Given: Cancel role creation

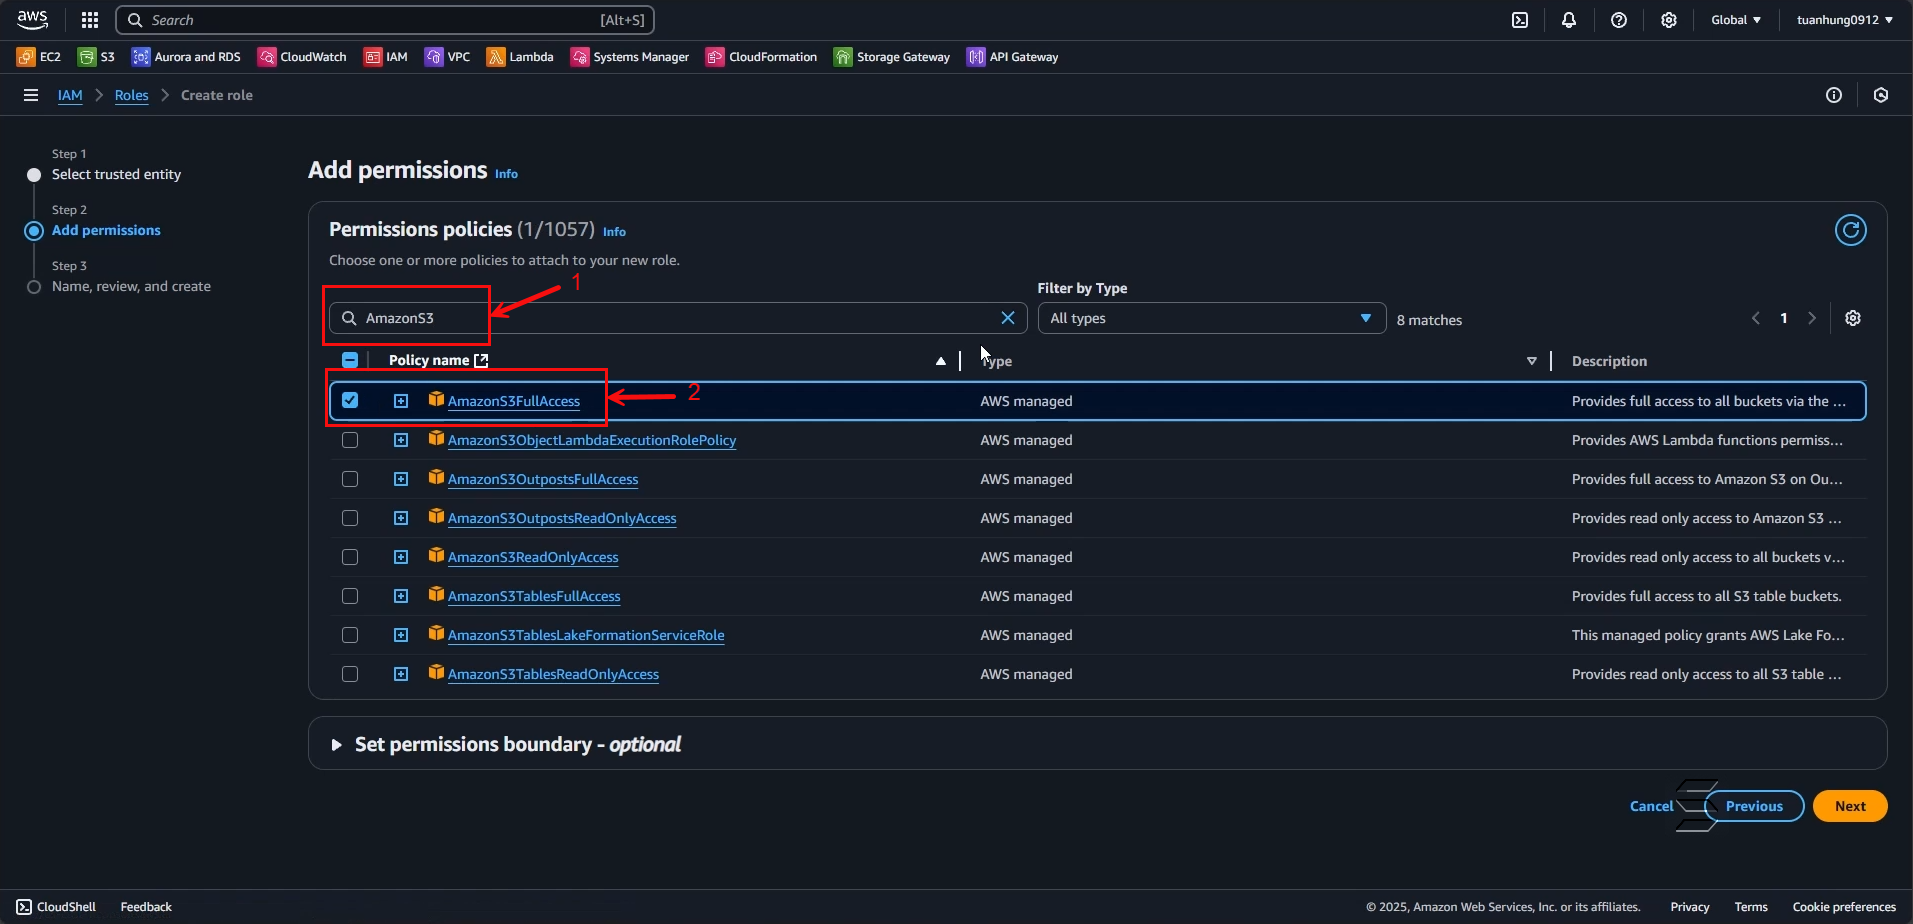Looking at the screenshot, I should (x=1652, y=806).
